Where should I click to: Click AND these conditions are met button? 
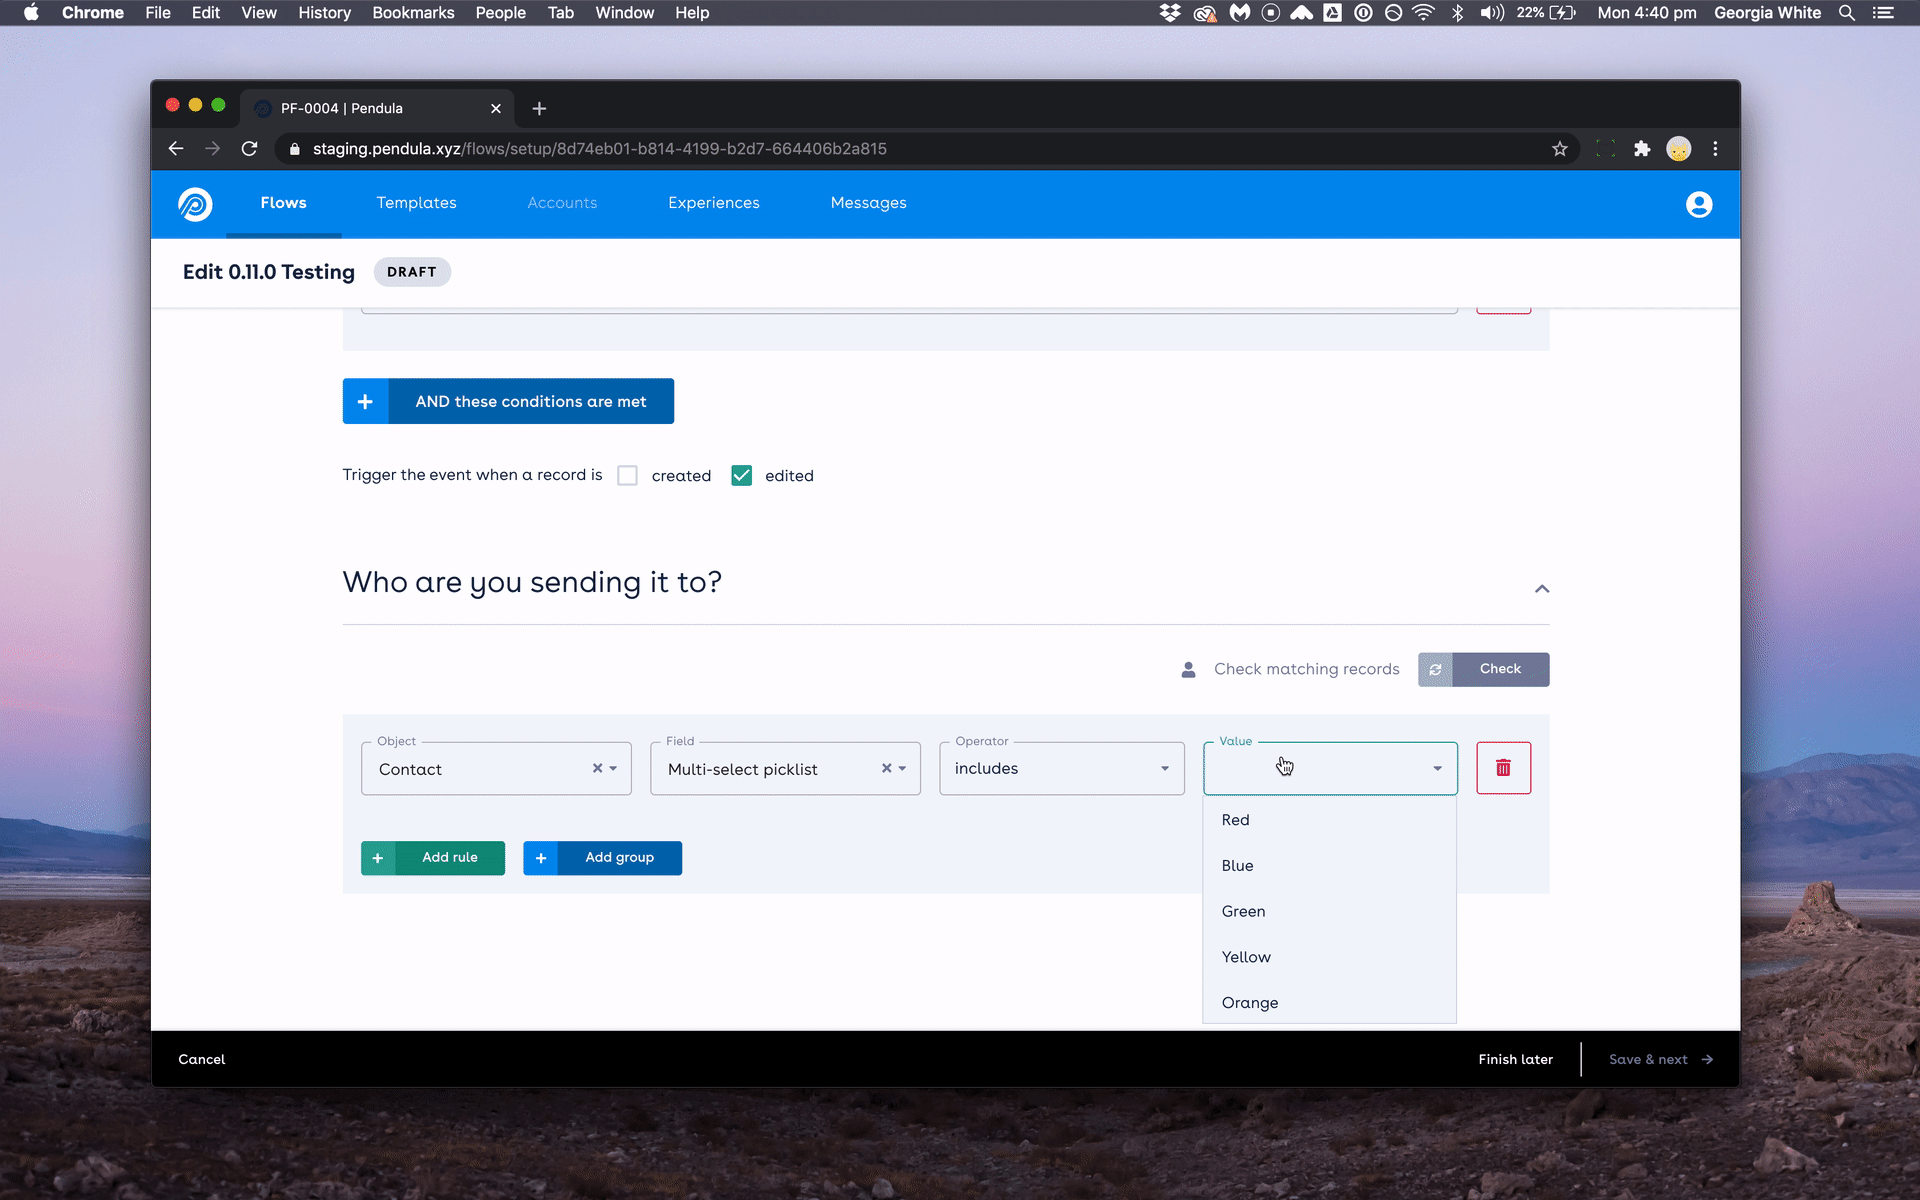point(508,401)
